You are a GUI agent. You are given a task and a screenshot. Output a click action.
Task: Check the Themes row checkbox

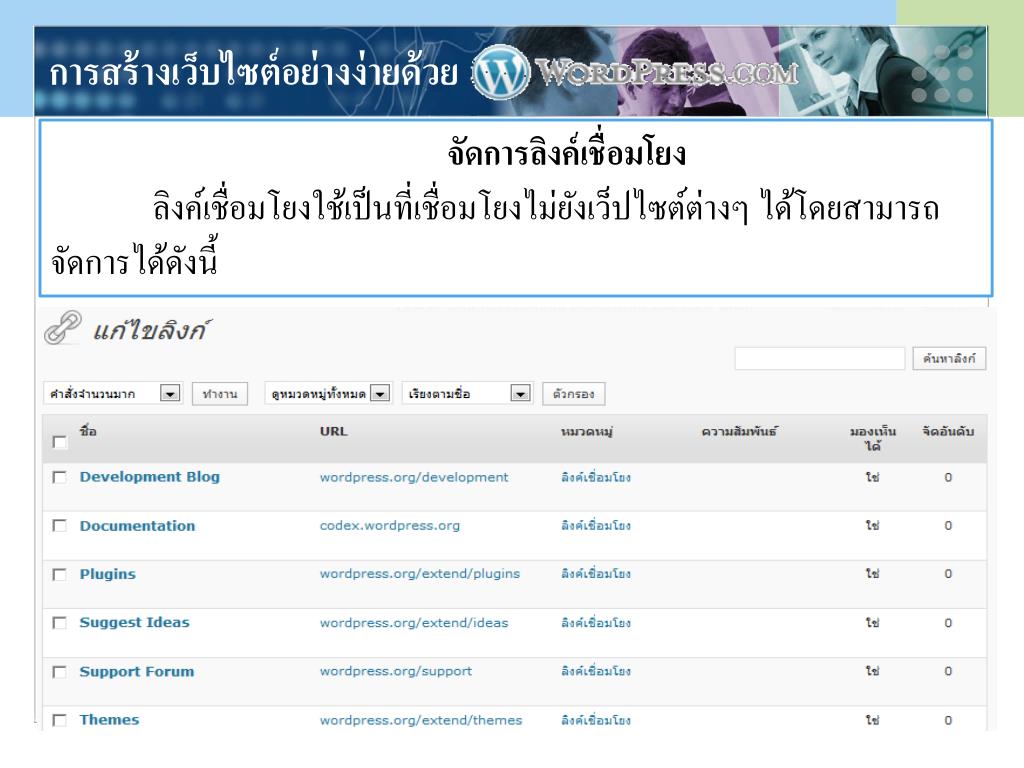[x=59, y=720]
